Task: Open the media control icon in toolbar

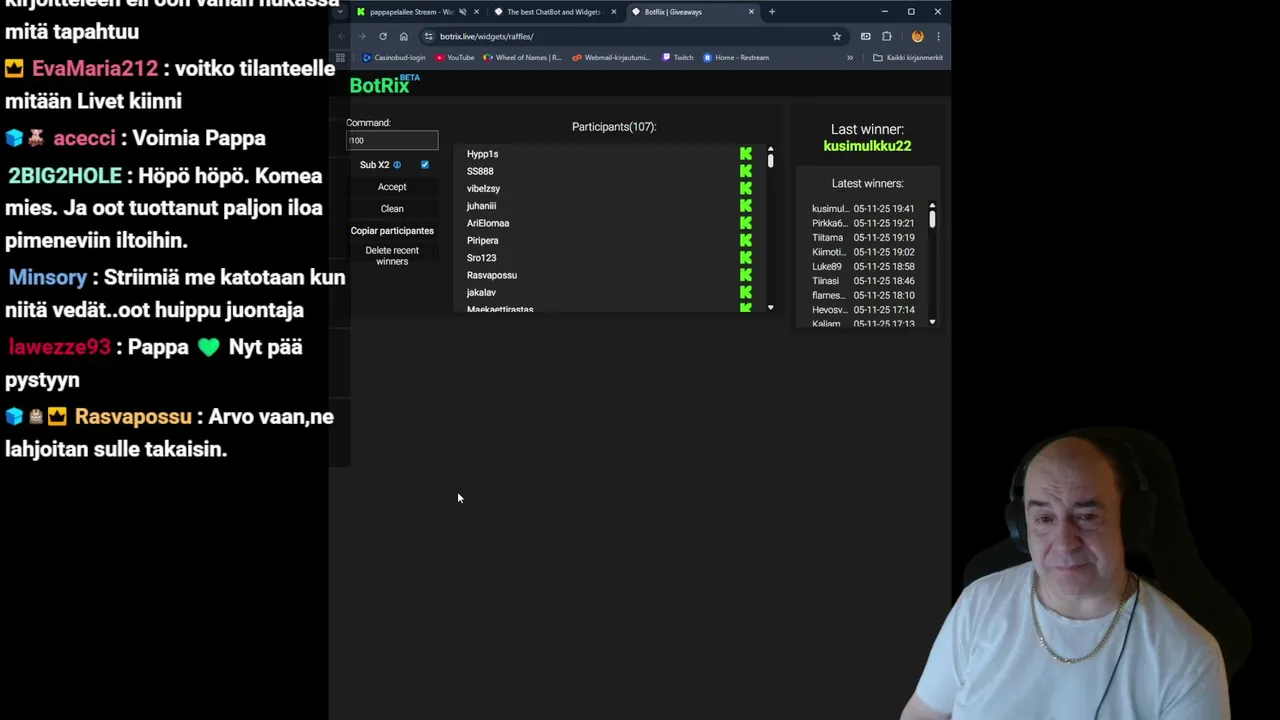Action: click(x=865, y=36)
